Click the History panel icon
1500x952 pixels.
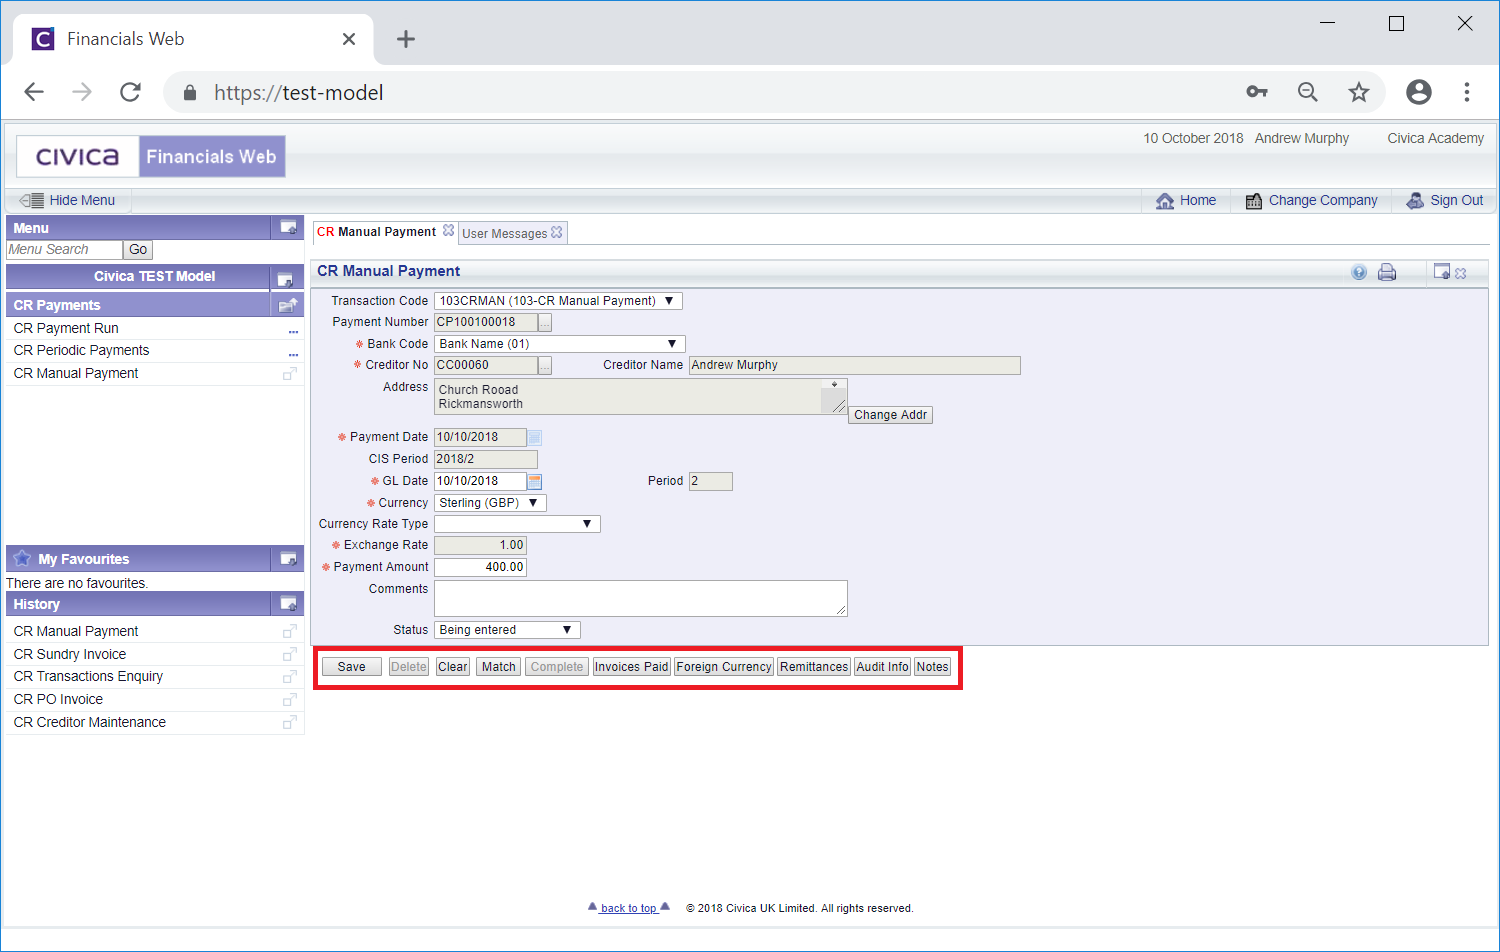pyautogui.click(x=288, y=604)
